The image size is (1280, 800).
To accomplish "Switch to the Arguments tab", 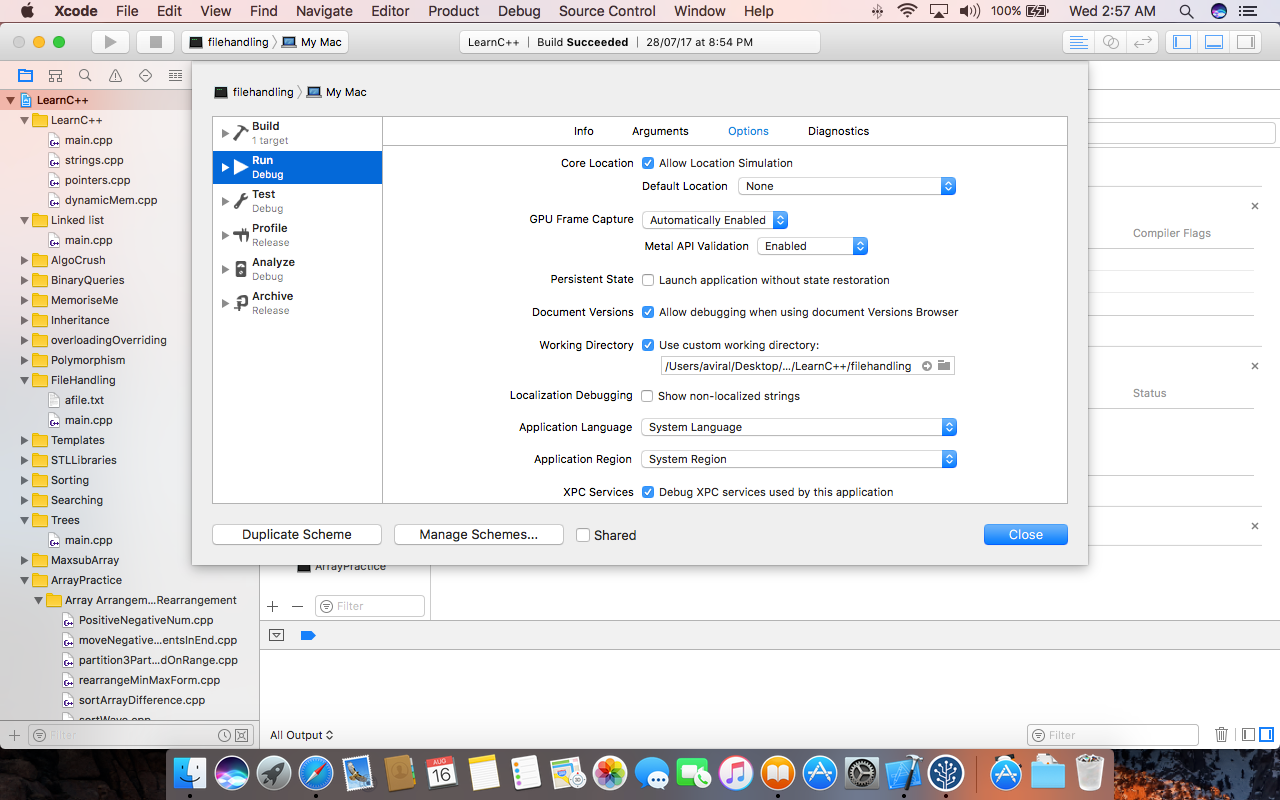I will pos(660,131).
